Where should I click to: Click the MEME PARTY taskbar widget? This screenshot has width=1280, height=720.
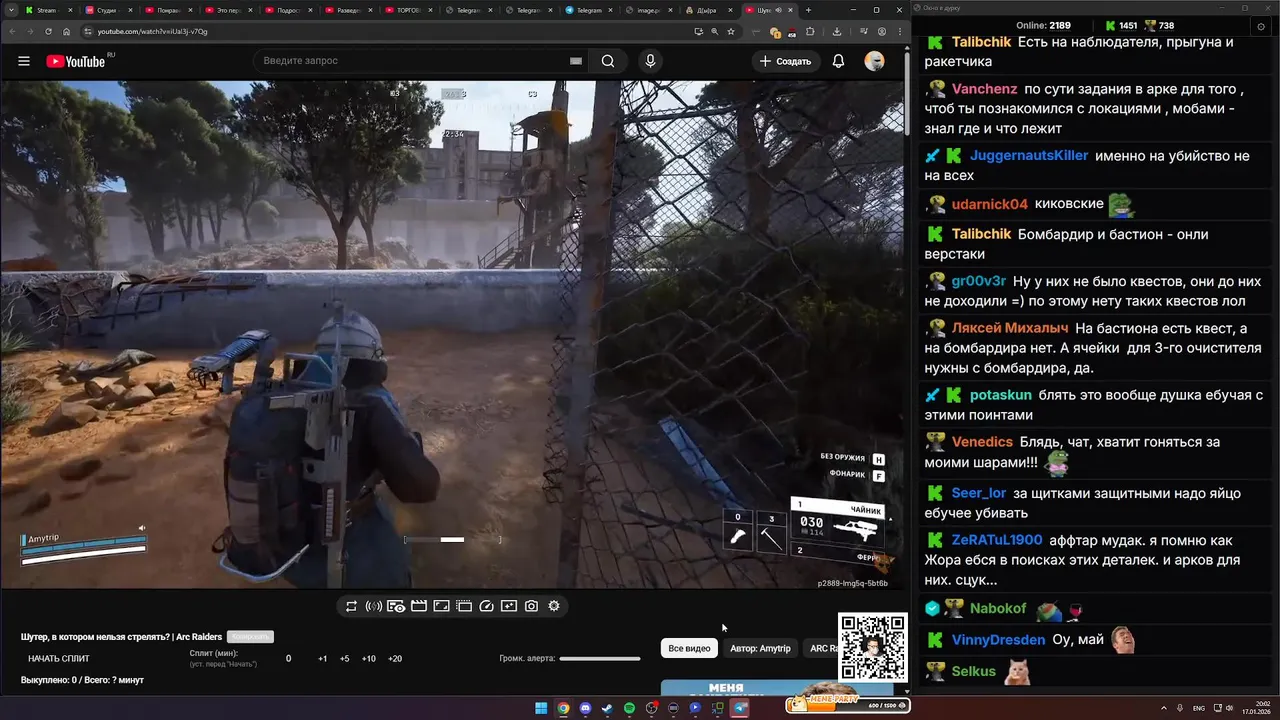pyautogui.click(x=848, y=704)
